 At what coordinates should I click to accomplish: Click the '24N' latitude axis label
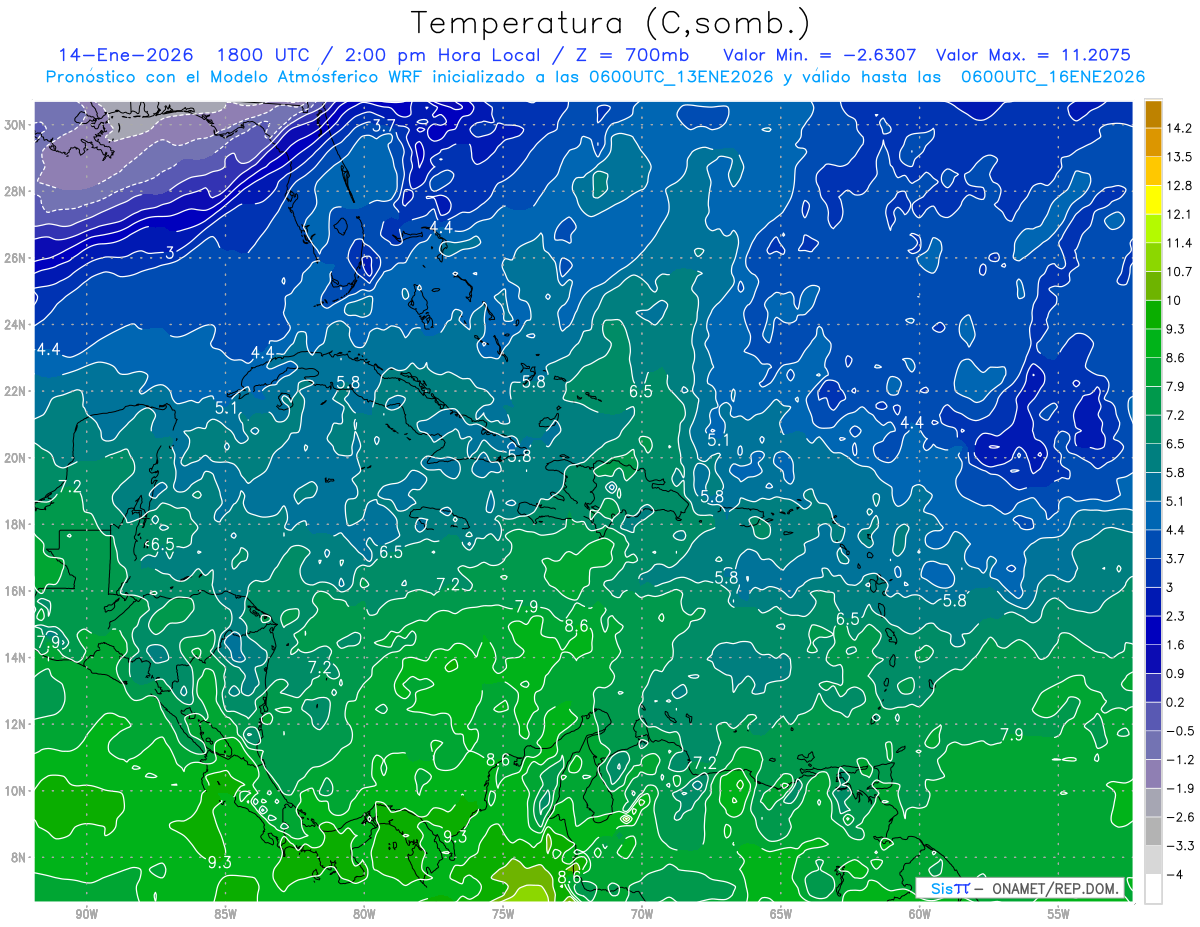pos(14,325)
